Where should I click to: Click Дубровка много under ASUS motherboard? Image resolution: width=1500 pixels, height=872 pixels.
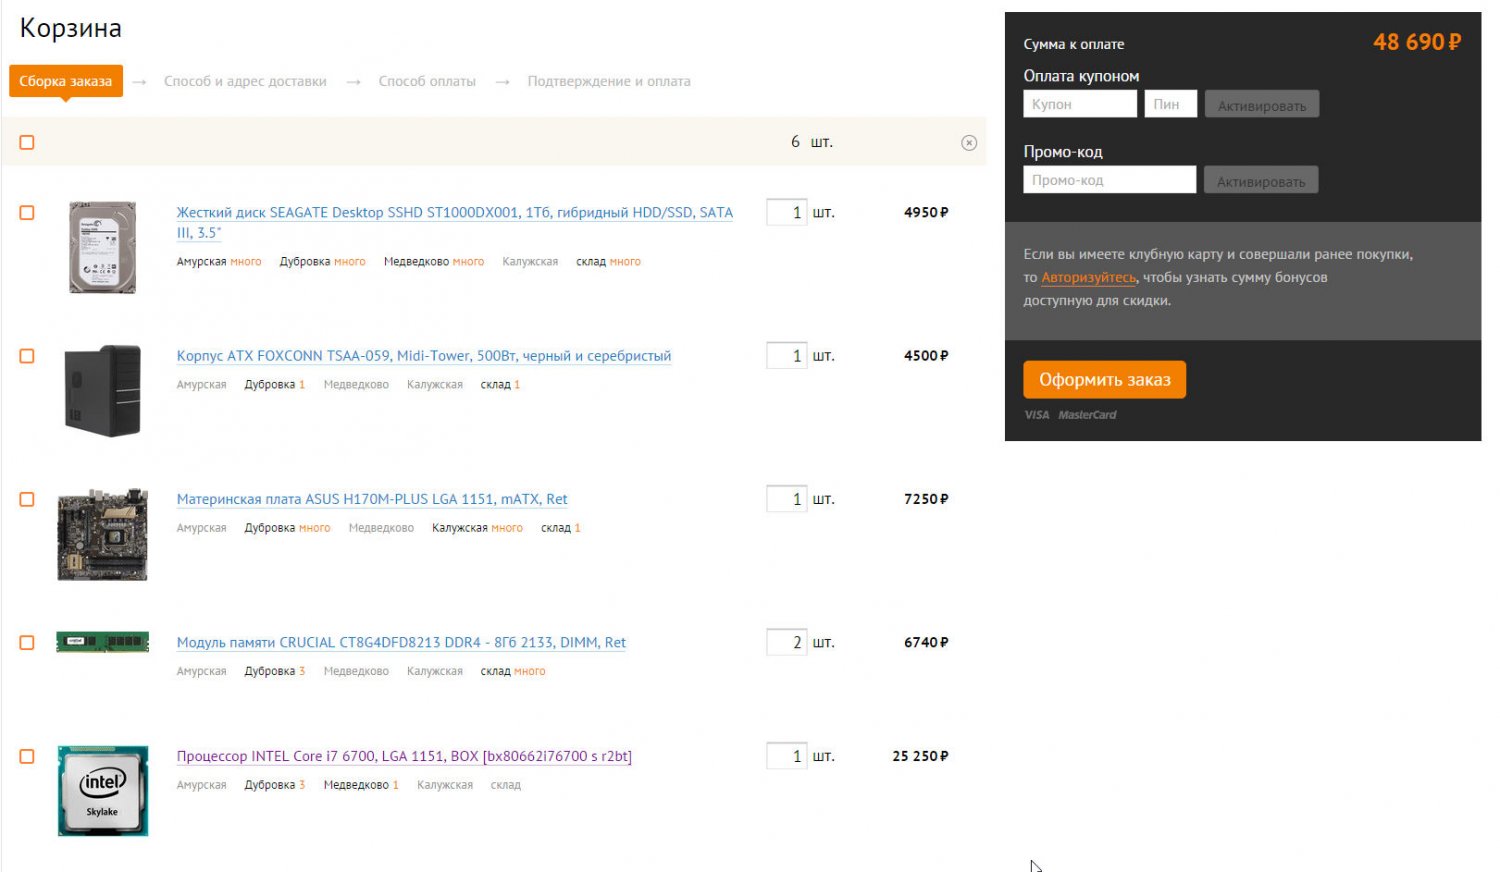point(287,528)
